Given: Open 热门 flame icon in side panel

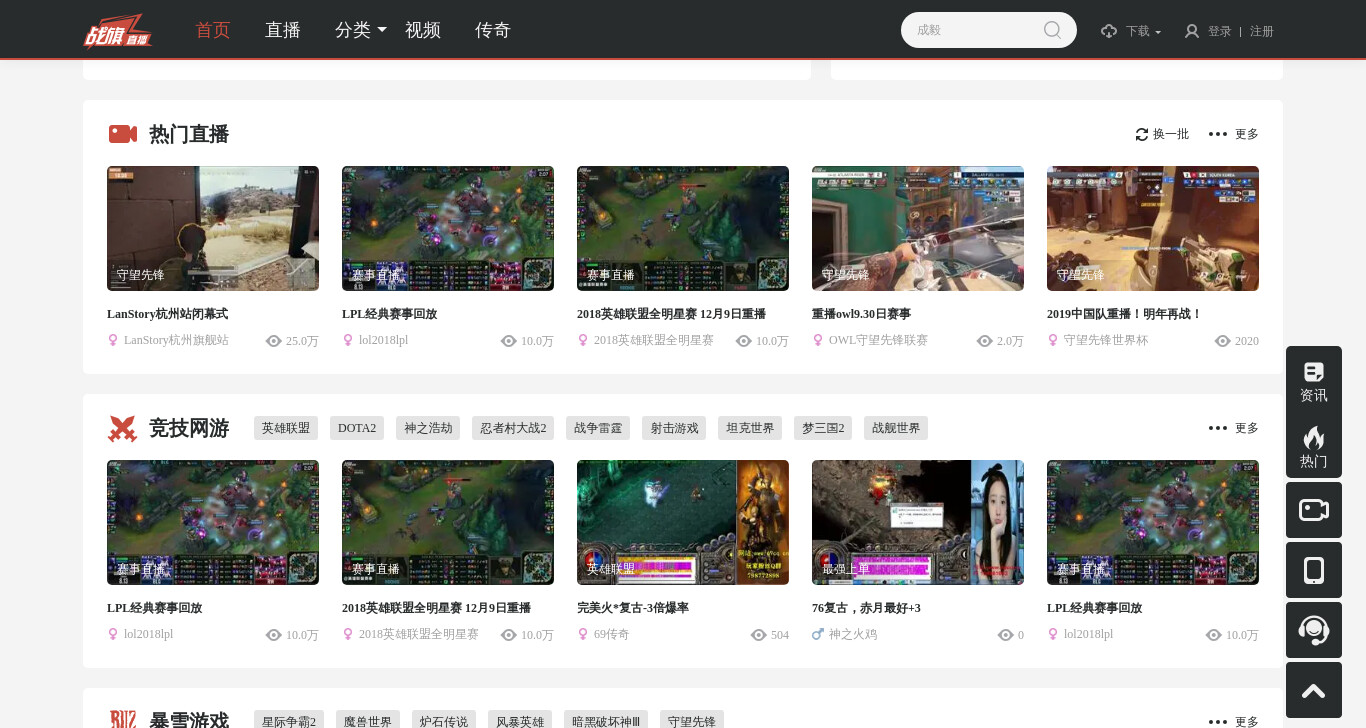Looking at the screenshot, I should click(x=1314, y=447).
